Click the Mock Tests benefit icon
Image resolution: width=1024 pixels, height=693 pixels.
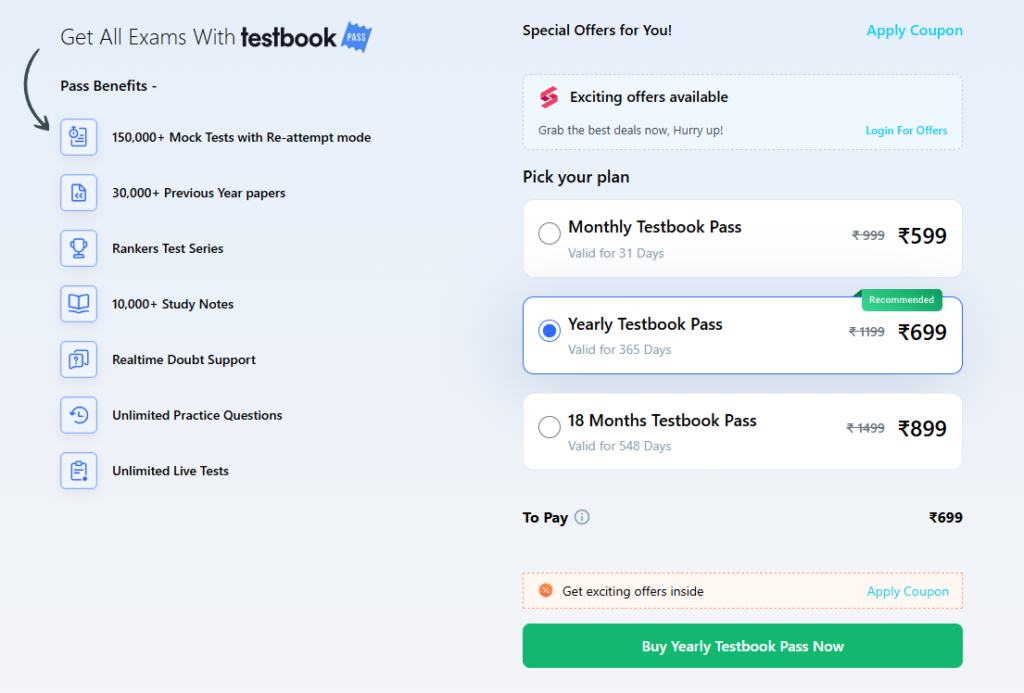[x=78, y=137]
